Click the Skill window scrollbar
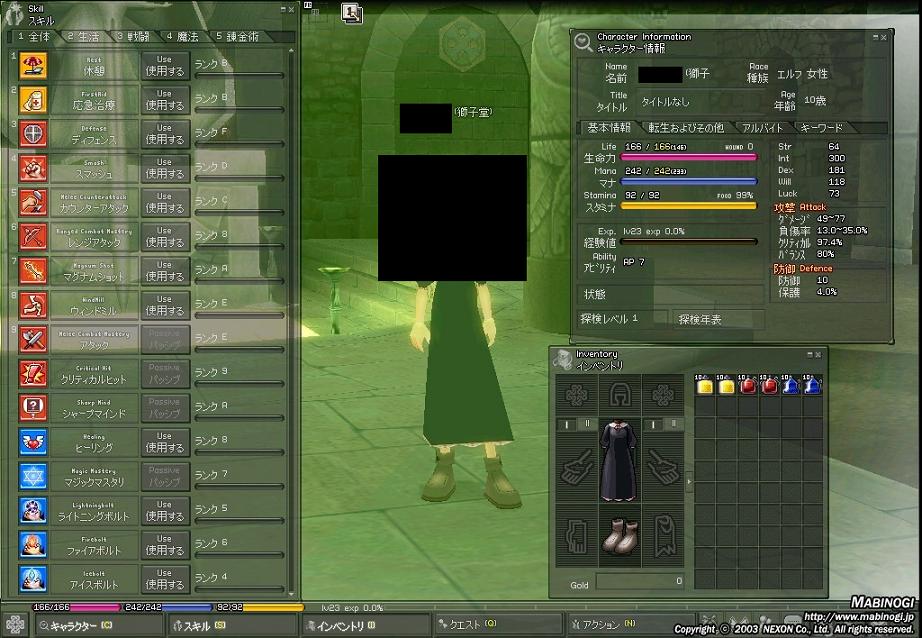This screenshot has width=922, height=638. [x=291, y=322]
